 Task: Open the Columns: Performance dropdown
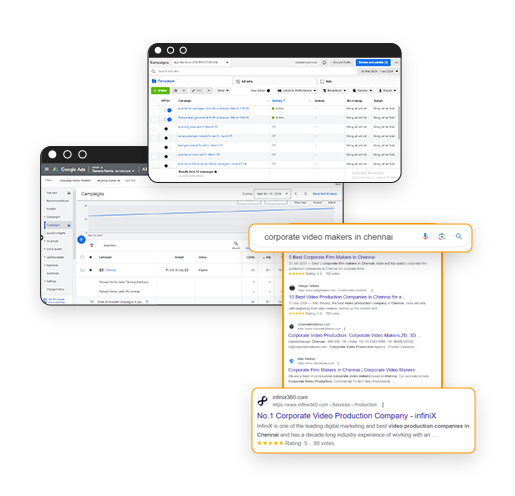(x=297, y=90)
